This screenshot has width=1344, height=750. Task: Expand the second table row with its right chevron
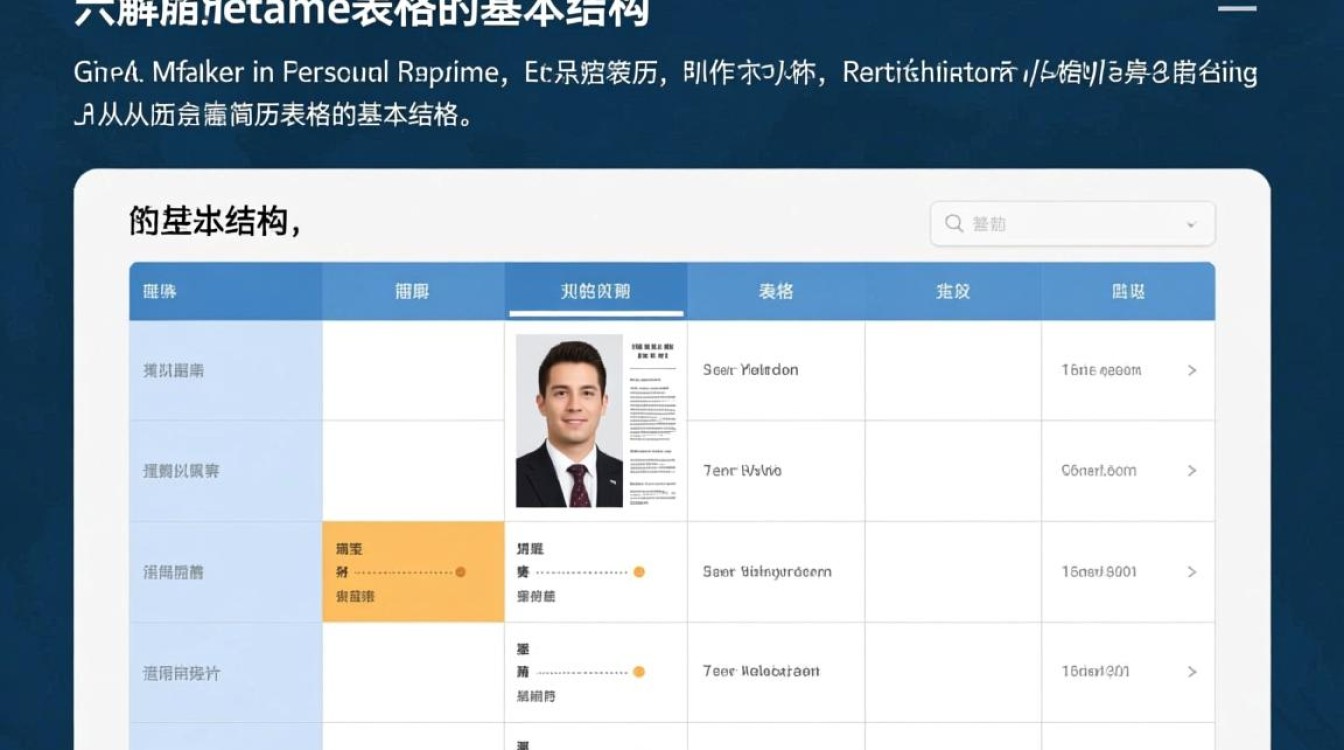[1192, 470]
